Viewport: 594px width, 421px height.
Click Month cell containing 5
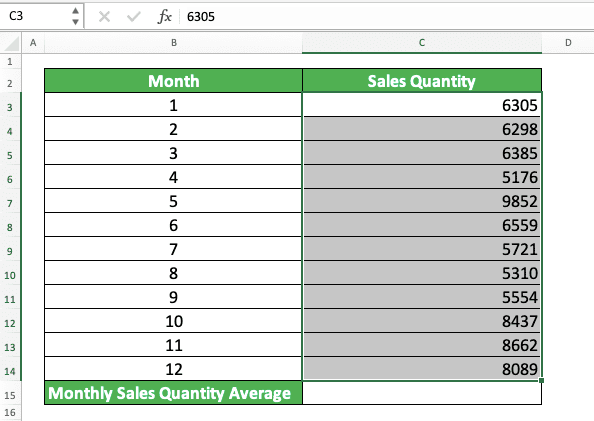pyautogui.click(x=174, y=201)
